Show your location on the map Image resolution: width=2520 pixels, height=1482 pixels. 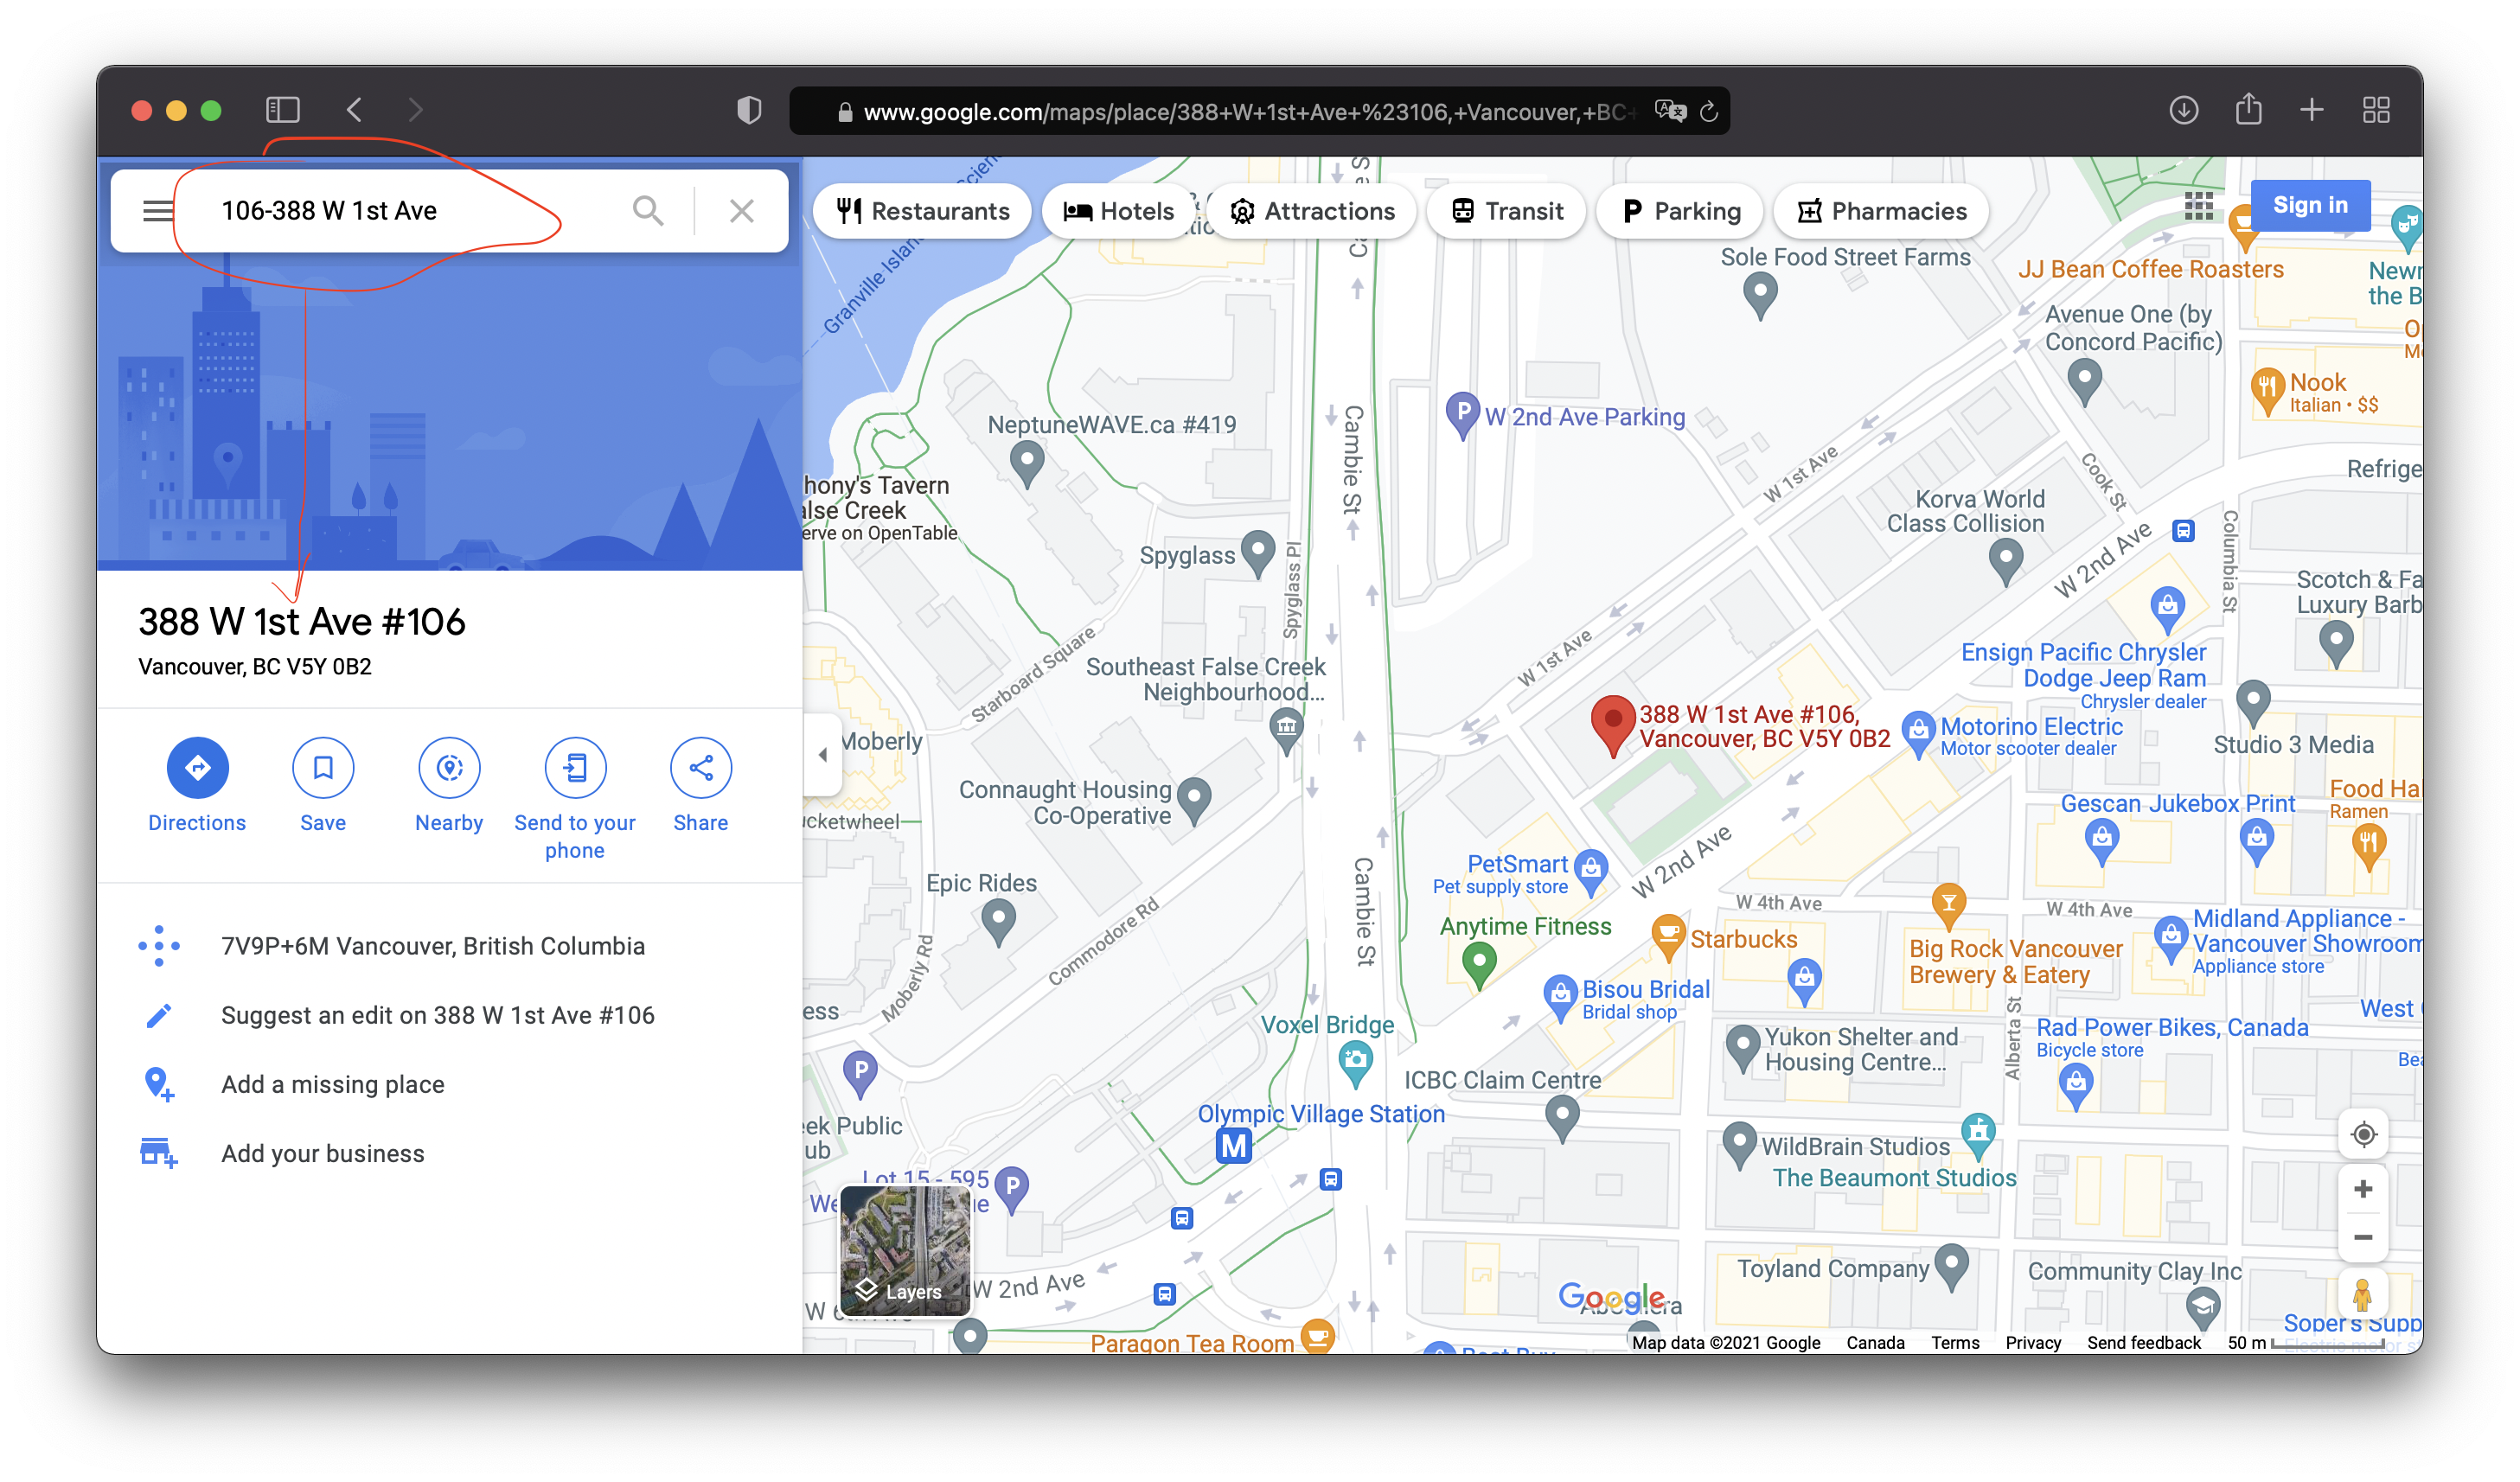2363,1134
